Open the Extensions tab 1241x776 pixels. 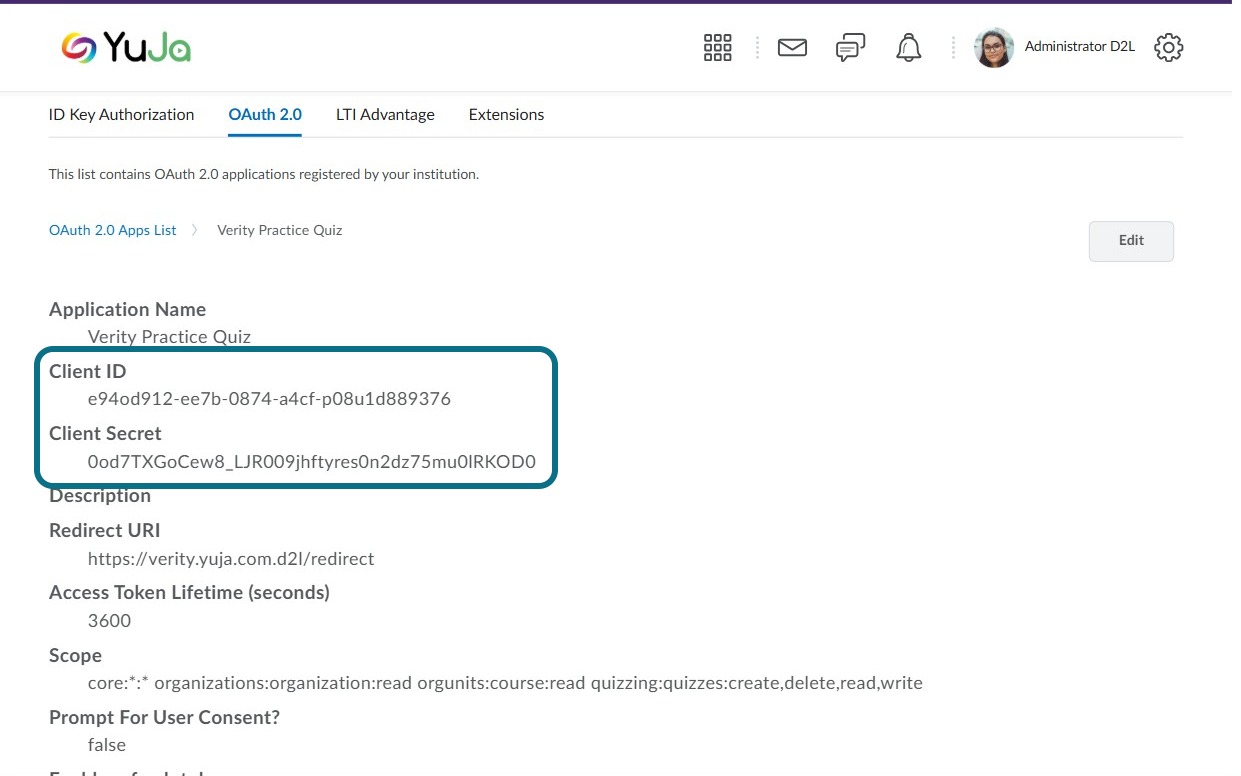(506, 114)
